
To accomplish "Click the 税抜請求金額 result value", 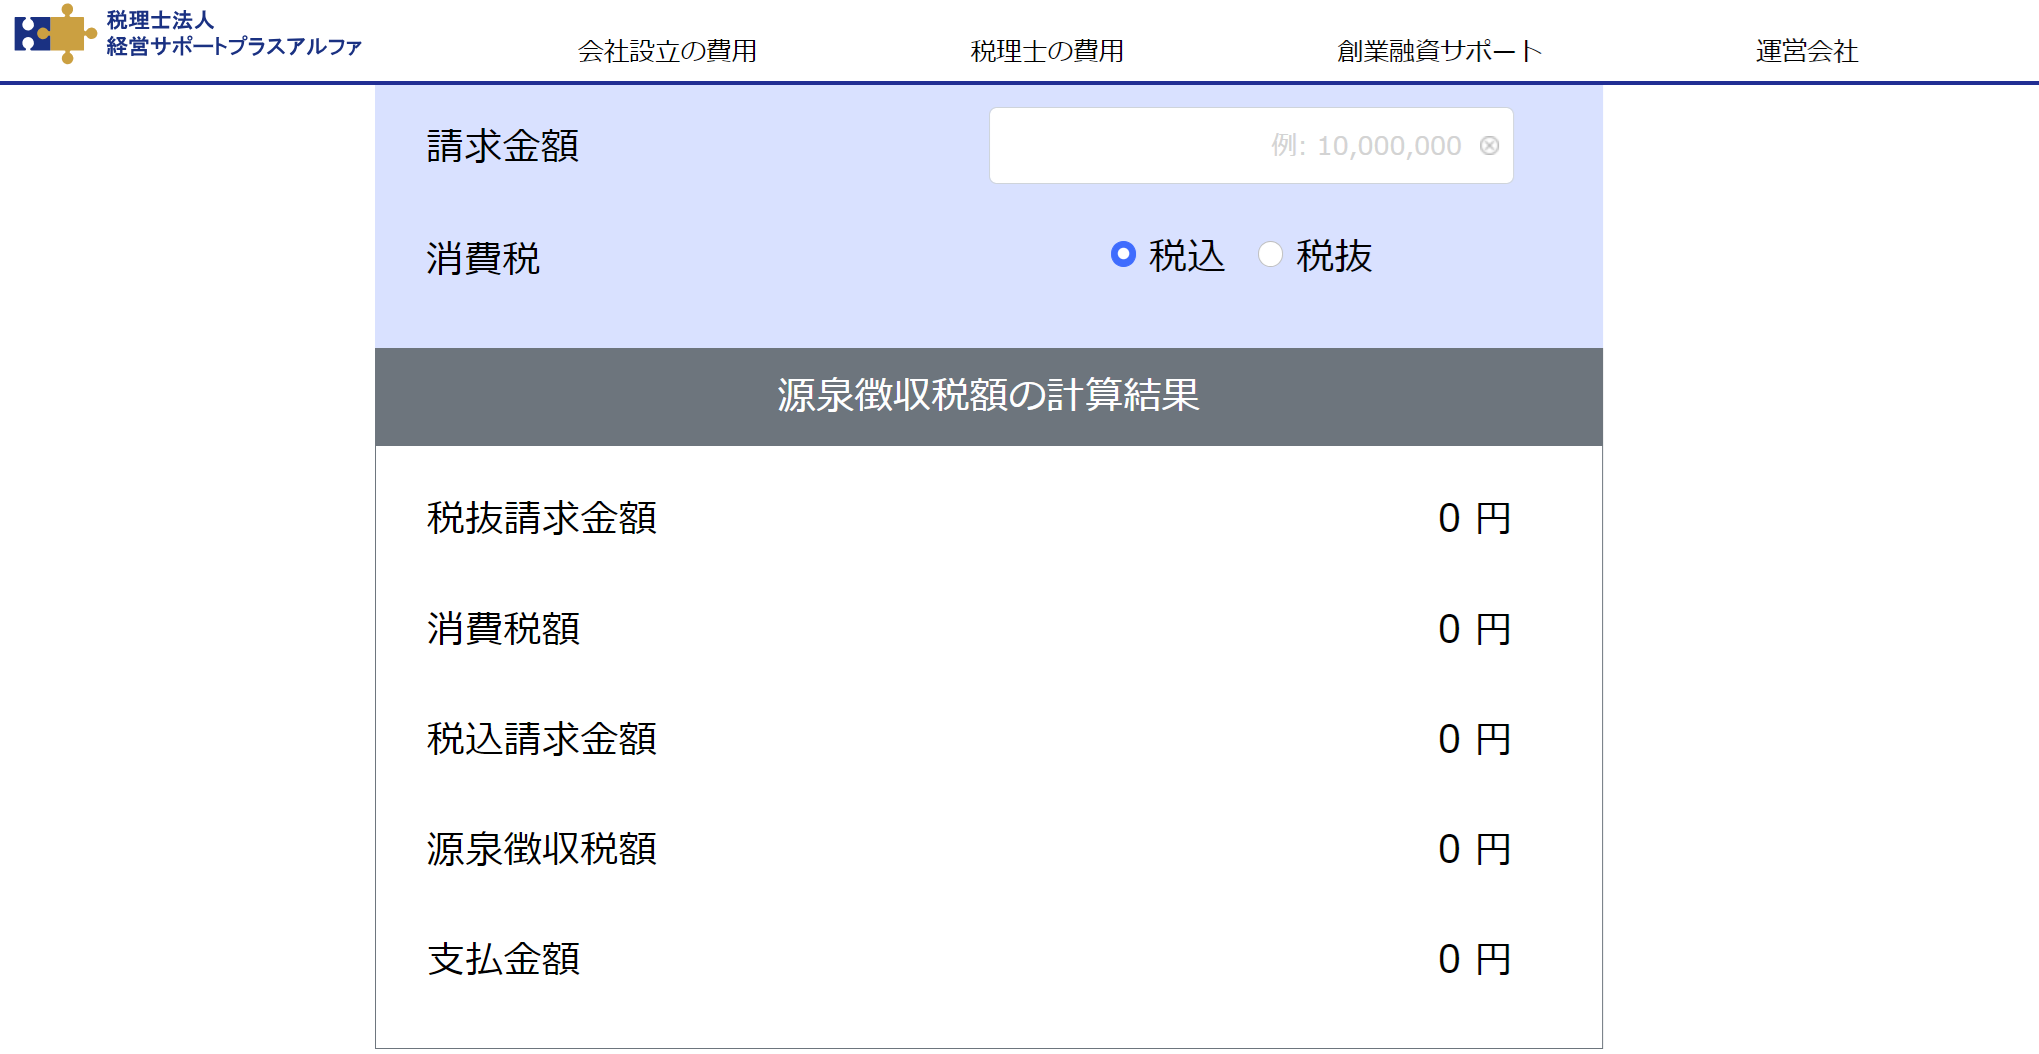I will pyautogui.click(x=1473, y=519).
